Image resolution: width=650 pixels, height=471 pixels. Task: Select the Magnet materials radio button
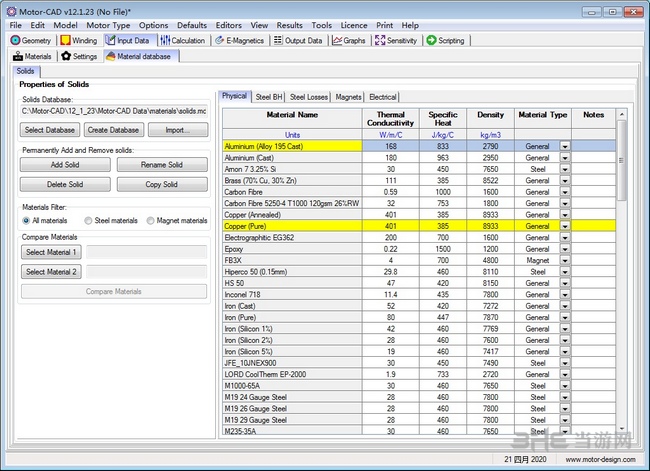[150, 221]
